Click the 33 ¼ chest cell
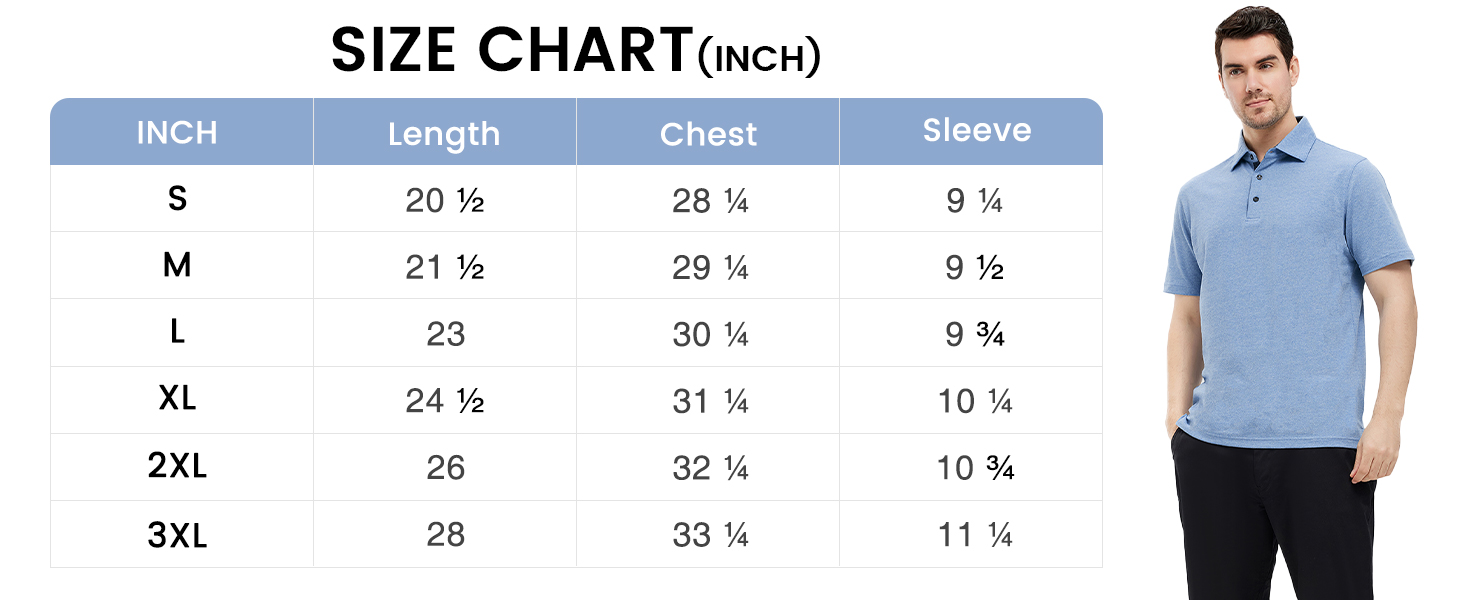Screen dimensions: 1464x600 click(708, 535)
